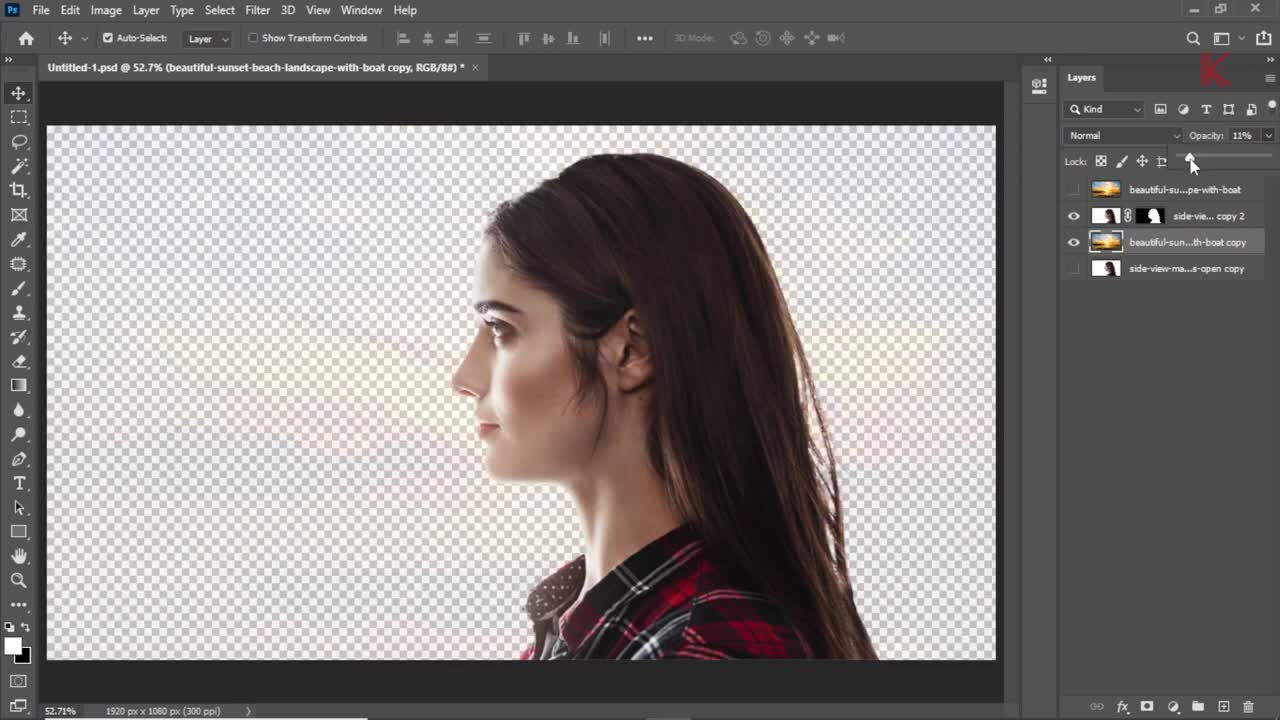This screenshot has height=720, width=1280.
Task: Open the Window menu
Action: point(361,10)
